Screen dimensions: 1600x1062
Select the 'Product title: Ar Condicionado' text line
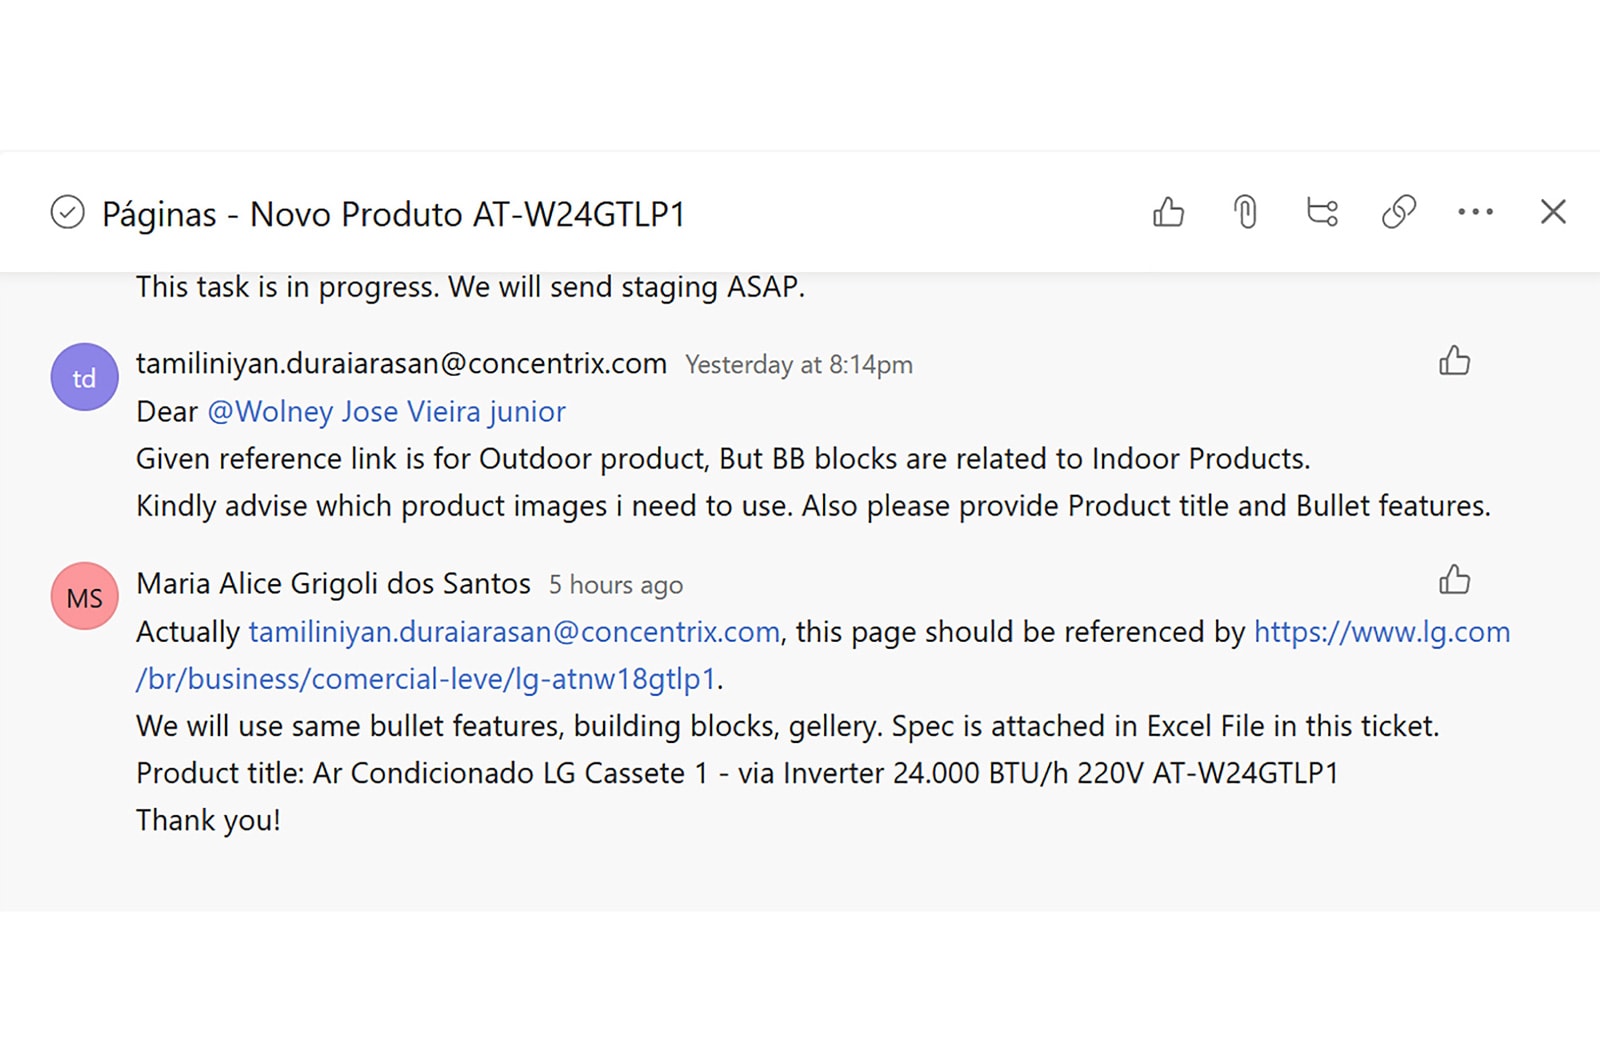coord(737,773)
